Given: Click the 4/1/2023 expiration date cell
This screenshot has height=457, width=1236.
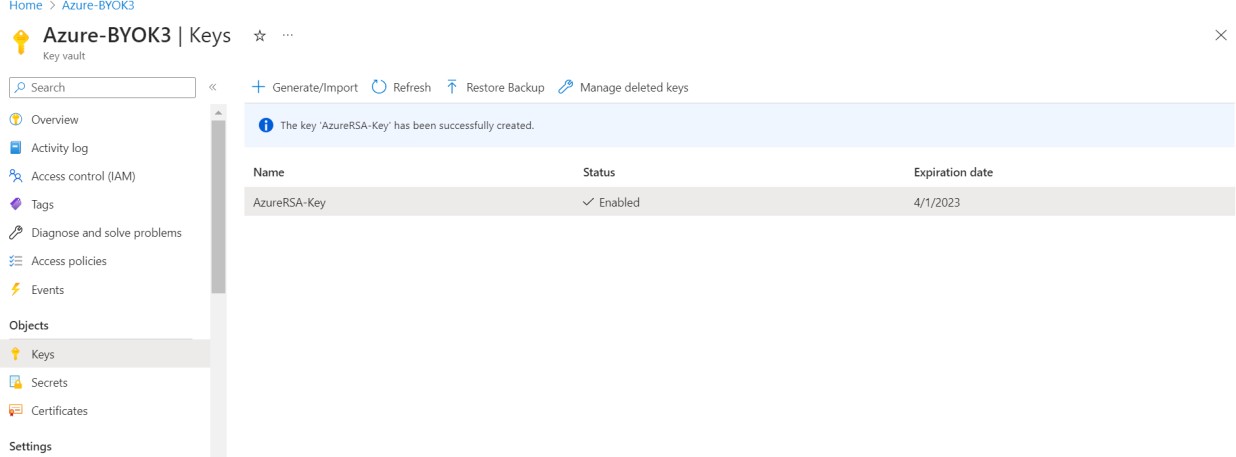Looking at the screenshot, I should pos(937,202).
